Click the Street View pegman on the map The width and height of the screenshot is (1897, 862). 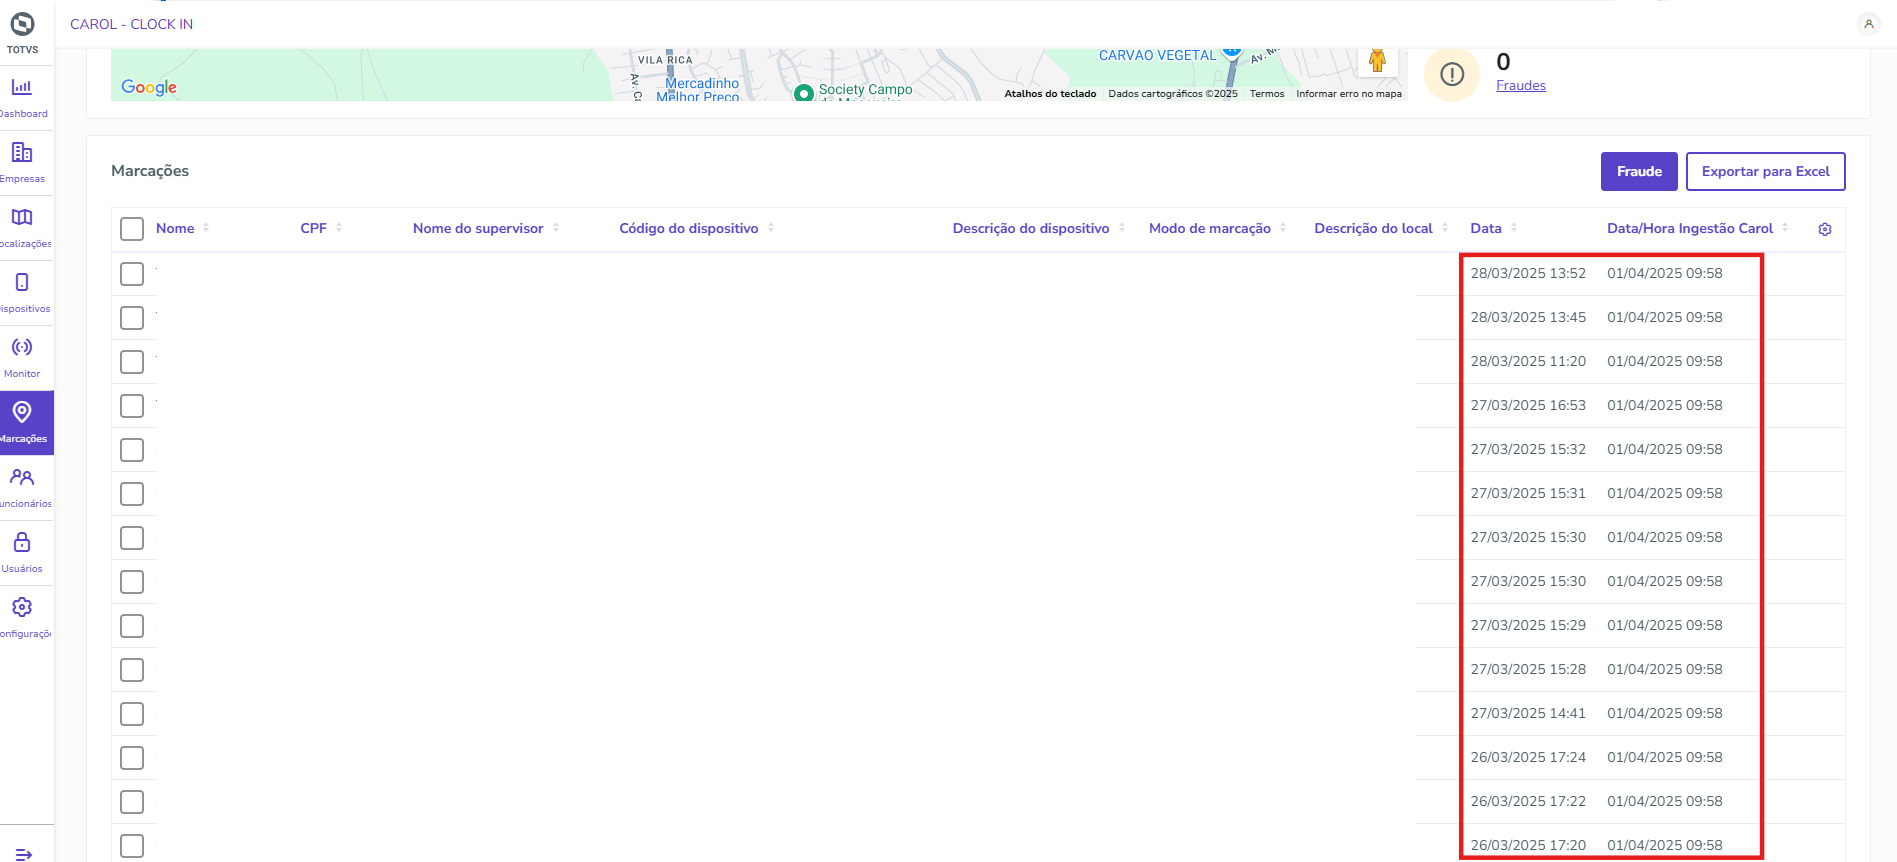(x=1377, y=61)
